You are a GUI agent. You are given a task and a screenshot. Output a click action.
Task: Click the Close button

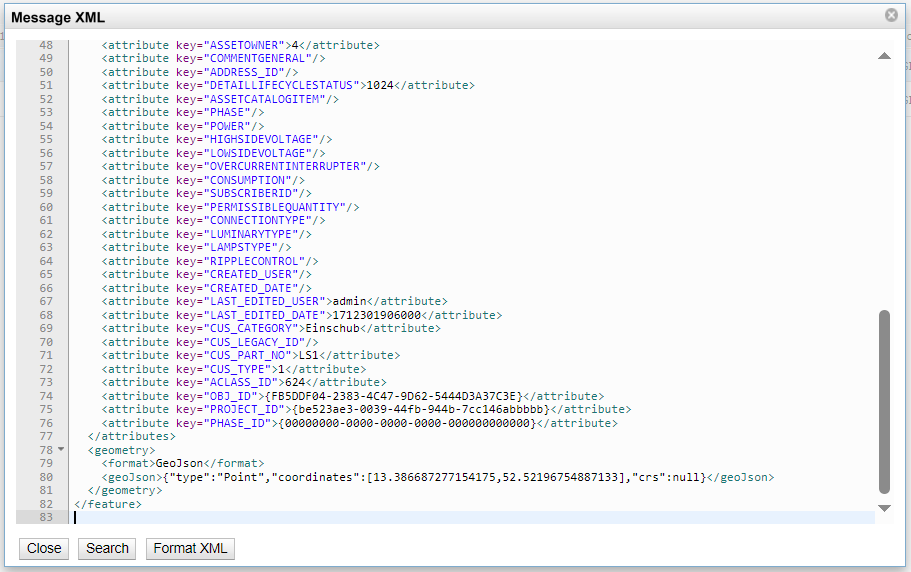tap(44, 548)
